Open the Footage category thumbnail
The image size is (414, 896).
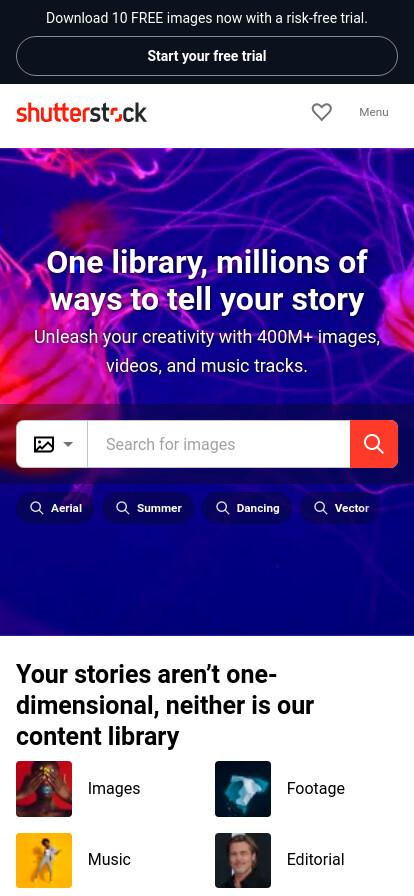point(243,789)
